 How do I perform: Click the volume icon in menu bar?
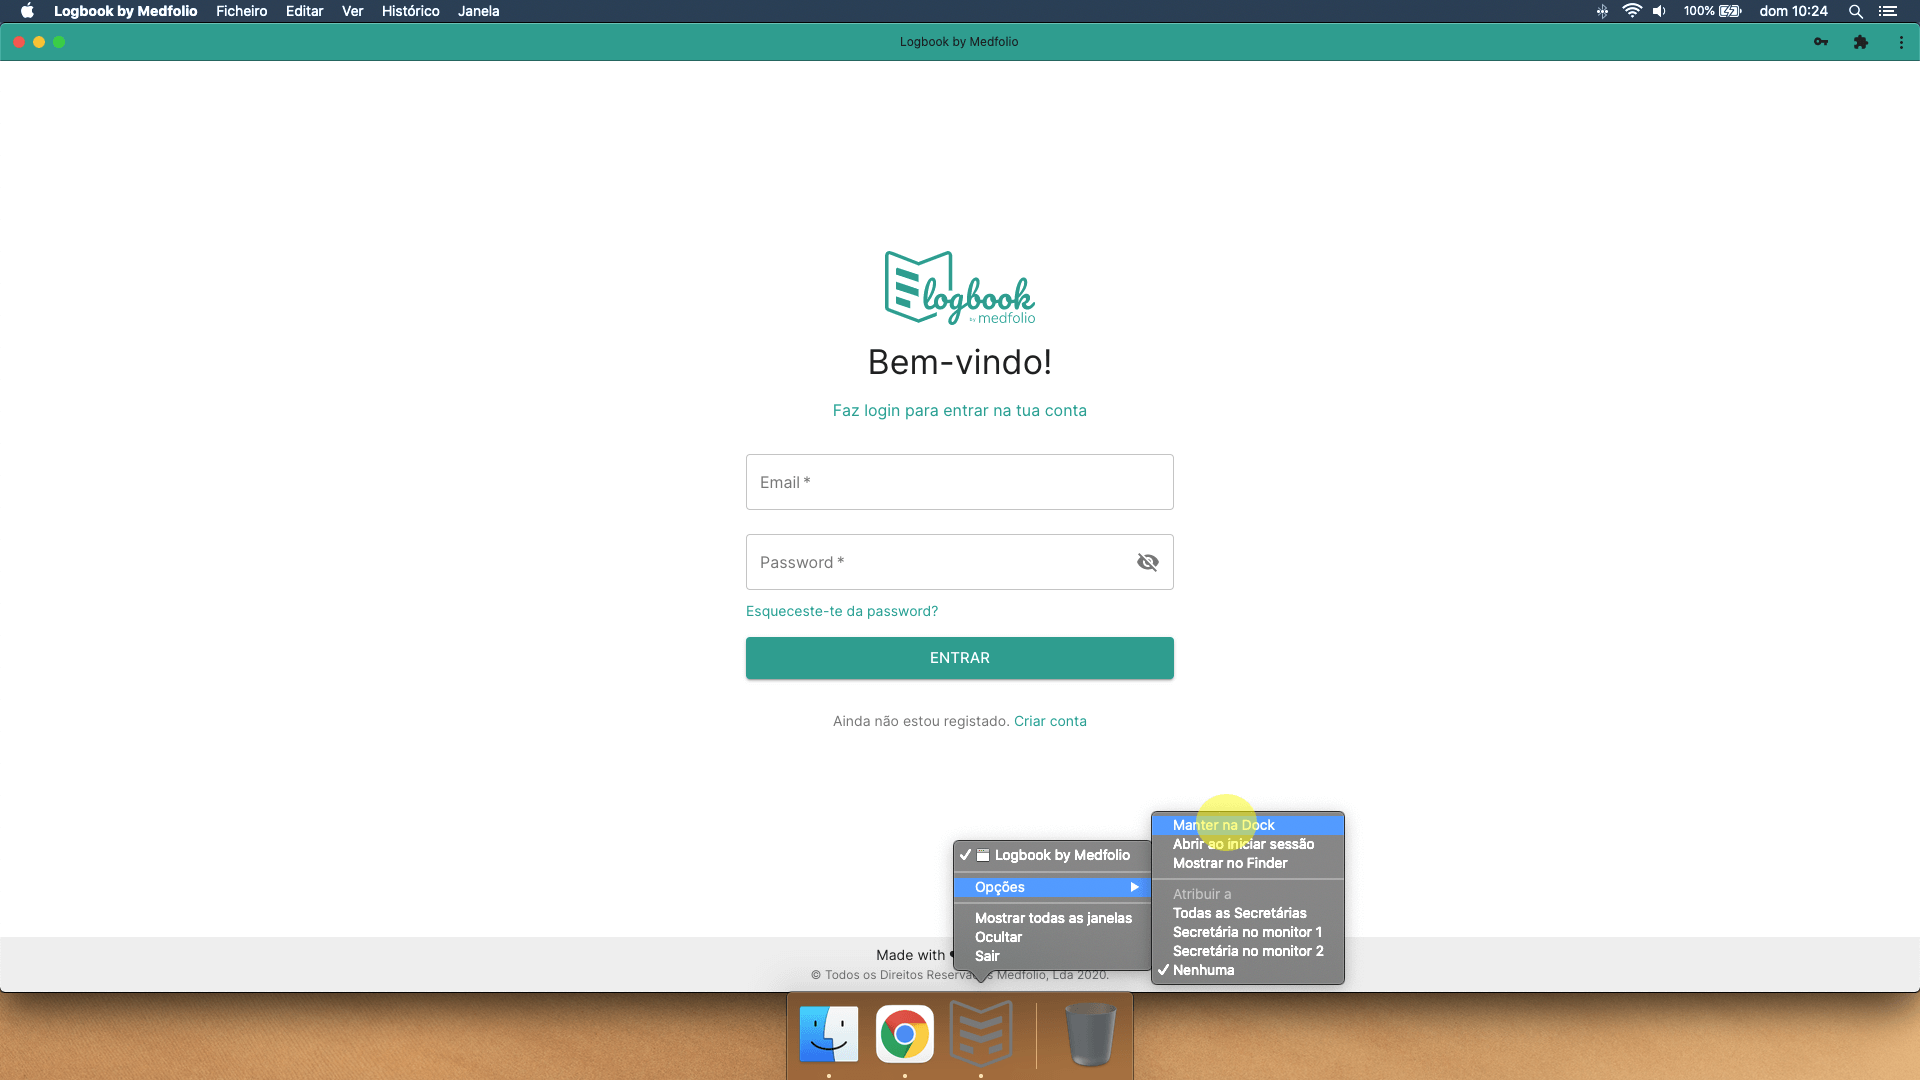tap(1660, 11)
